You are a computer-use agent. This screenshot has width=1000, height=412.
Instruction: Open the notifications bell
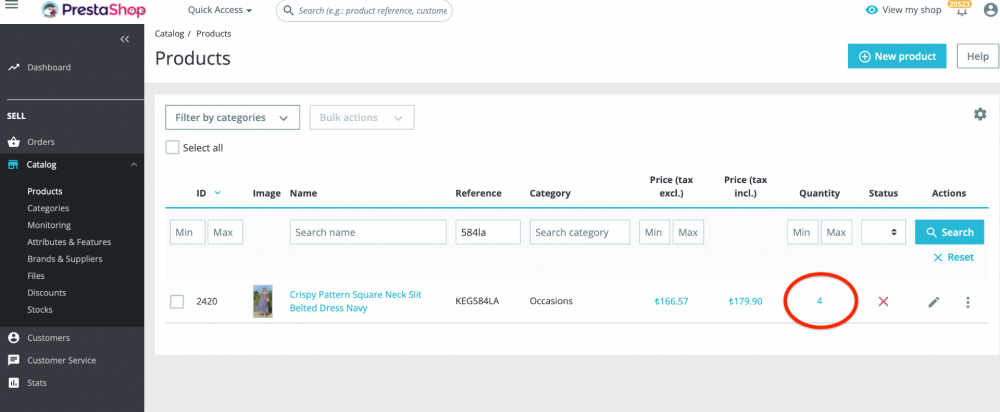click(x=961, y=11)
